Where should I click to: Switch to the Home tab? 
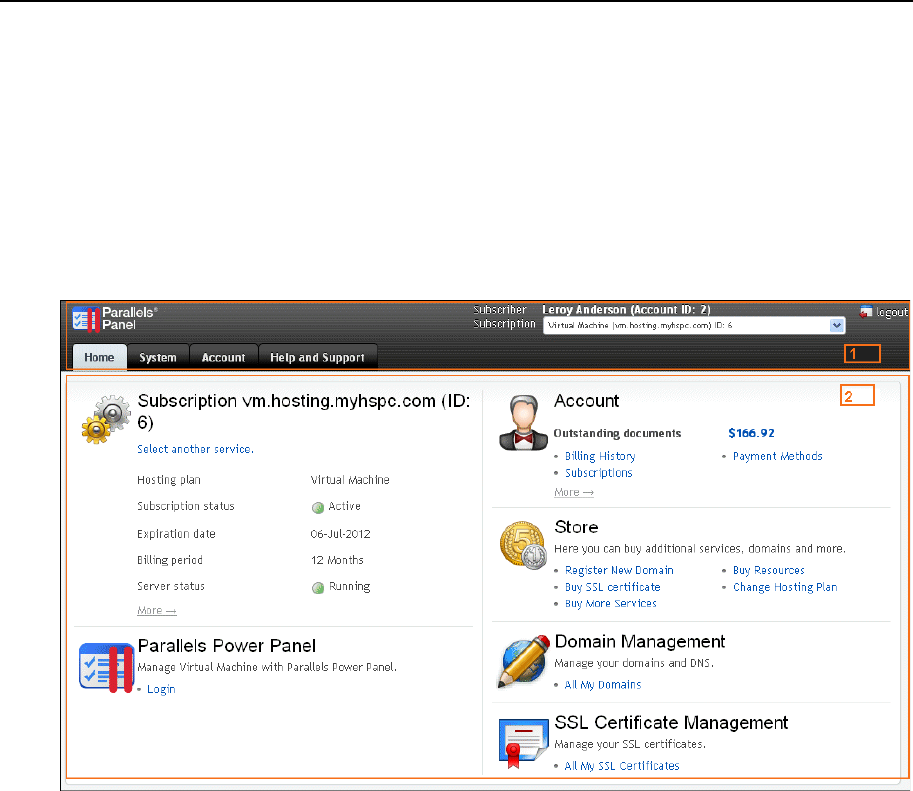coord(99,357)
